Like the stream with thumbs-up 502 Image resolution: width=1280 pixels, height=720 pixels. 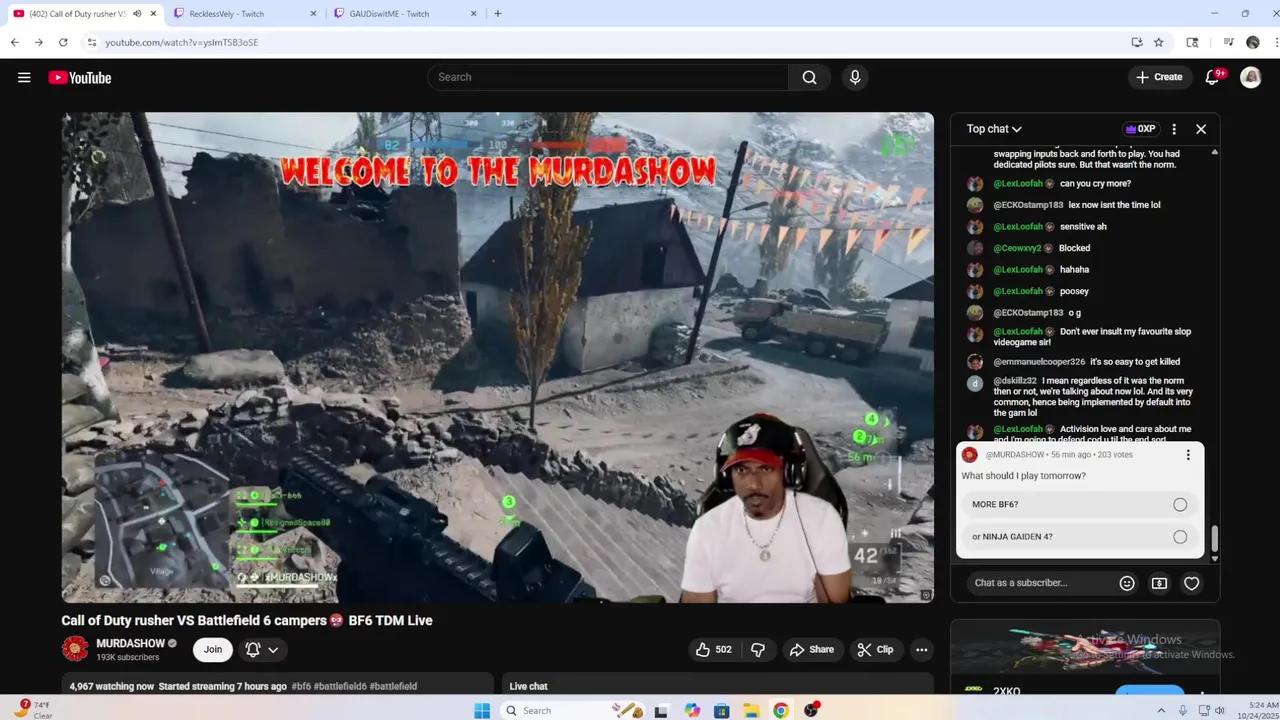714,649
